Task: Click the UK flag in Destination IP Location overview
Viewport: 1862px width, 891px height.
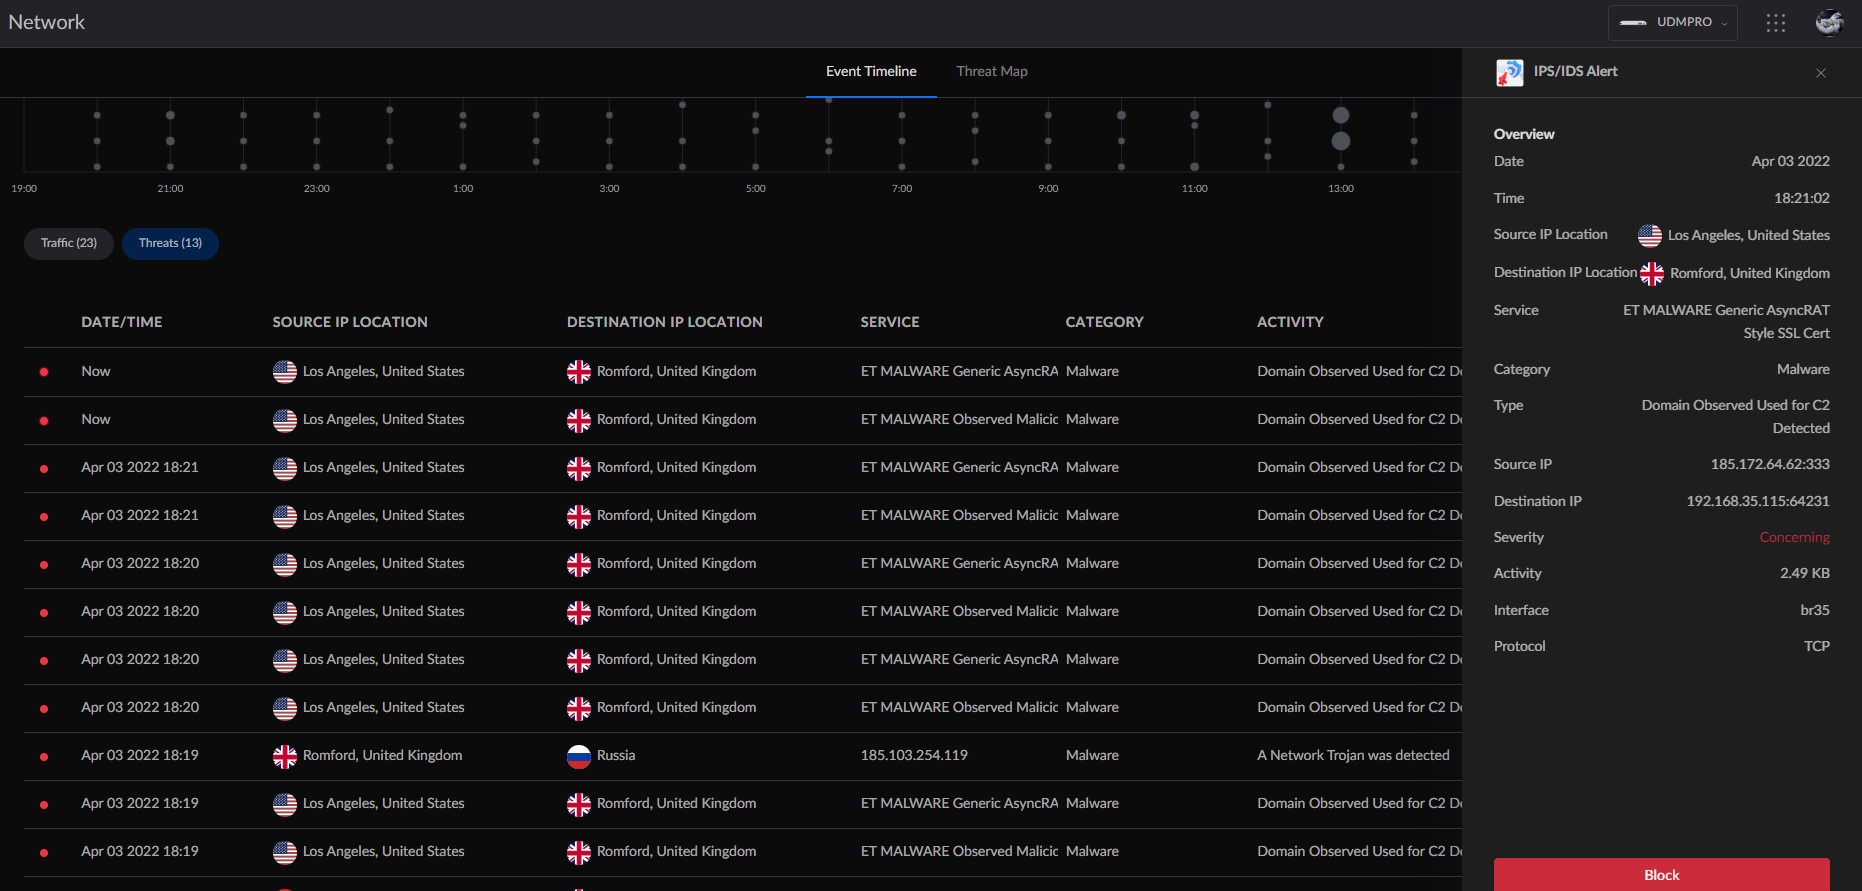Action: (x=1652, y=273)
